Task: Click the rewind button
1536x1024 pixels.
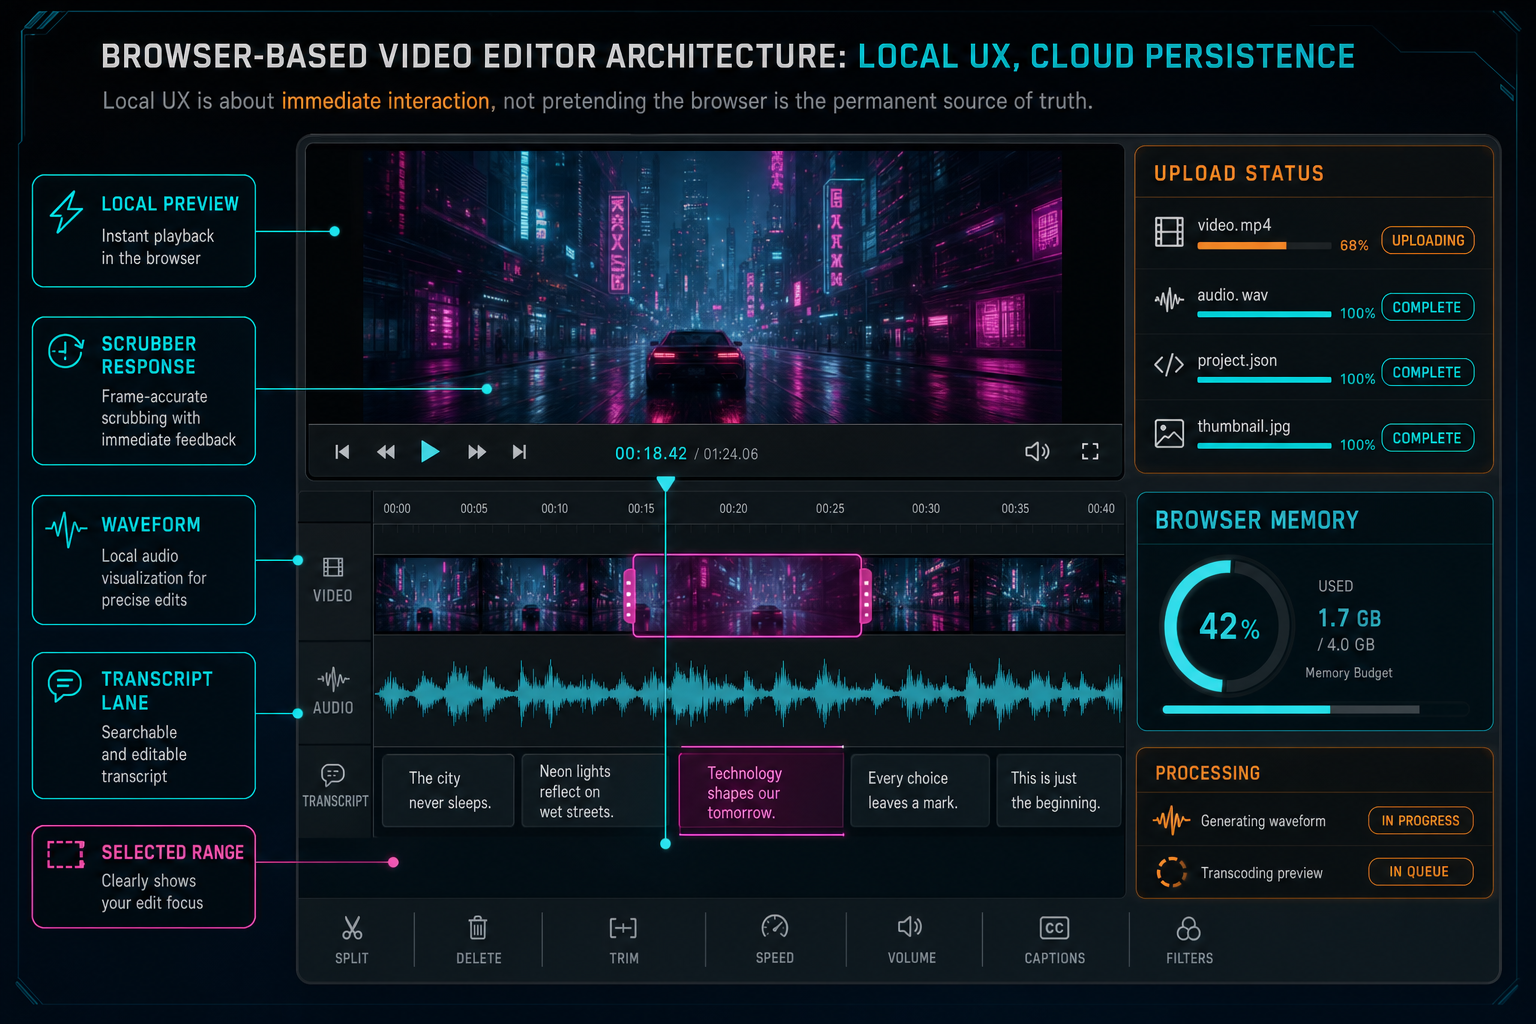Action: (x=386, y=452)
